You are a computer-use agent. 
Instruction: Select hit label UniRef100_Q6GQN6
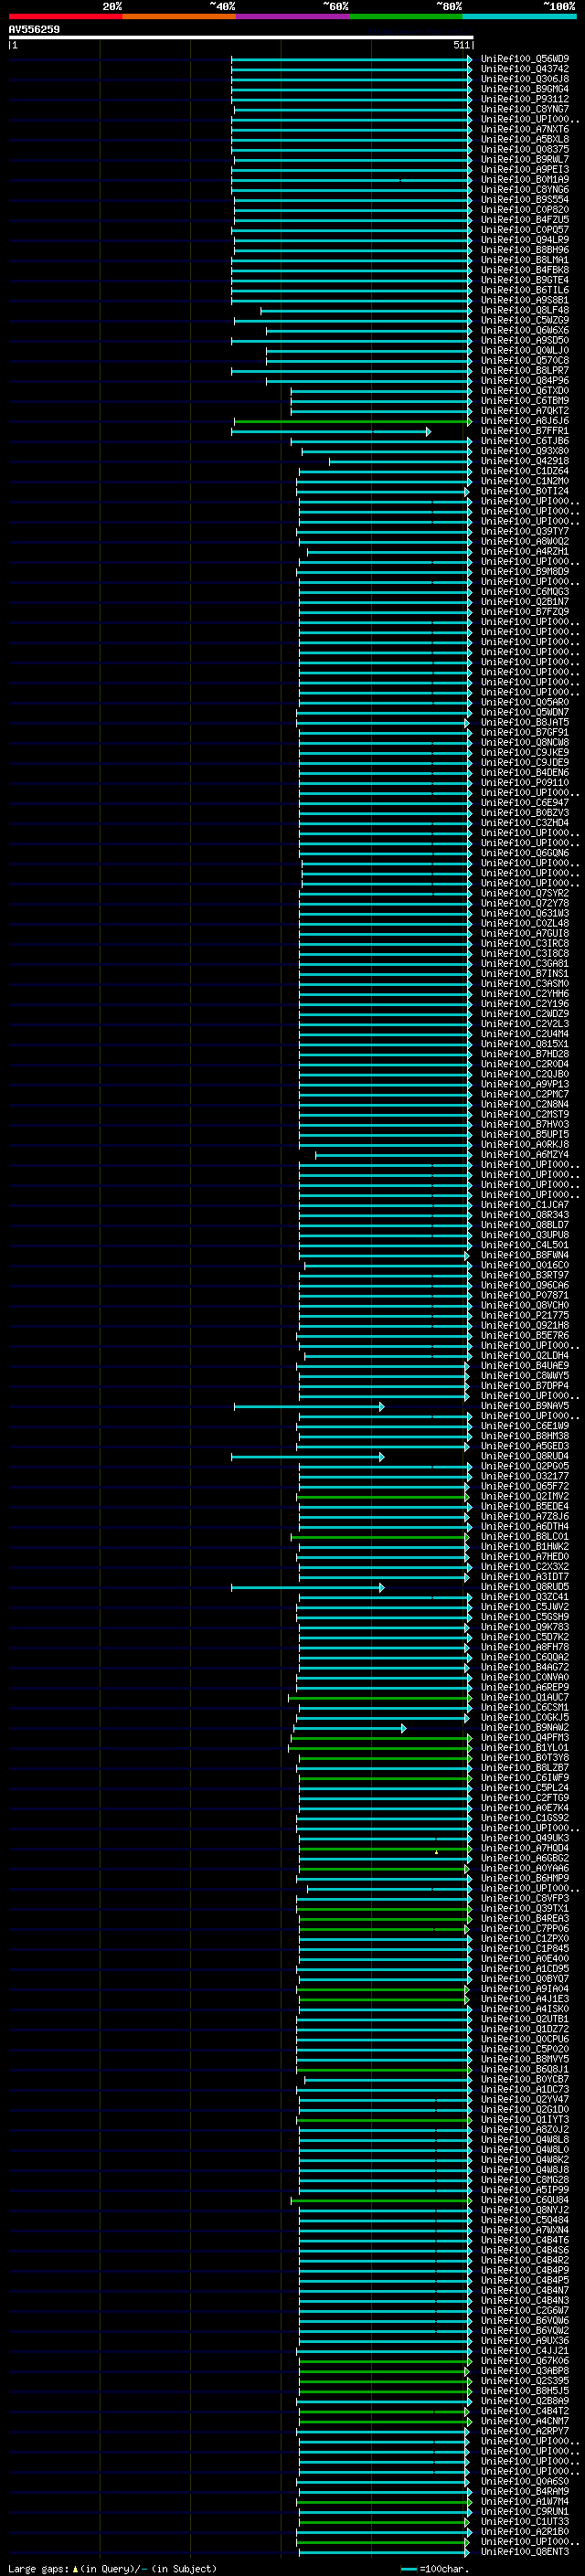525,853
